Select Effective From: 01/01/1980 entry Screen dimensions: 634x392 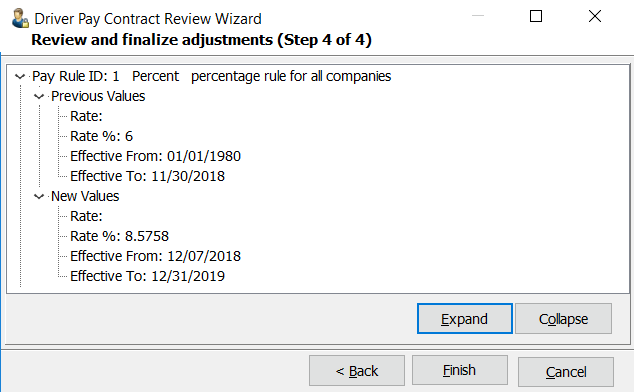pyautogui.click(x=155, y=156)
